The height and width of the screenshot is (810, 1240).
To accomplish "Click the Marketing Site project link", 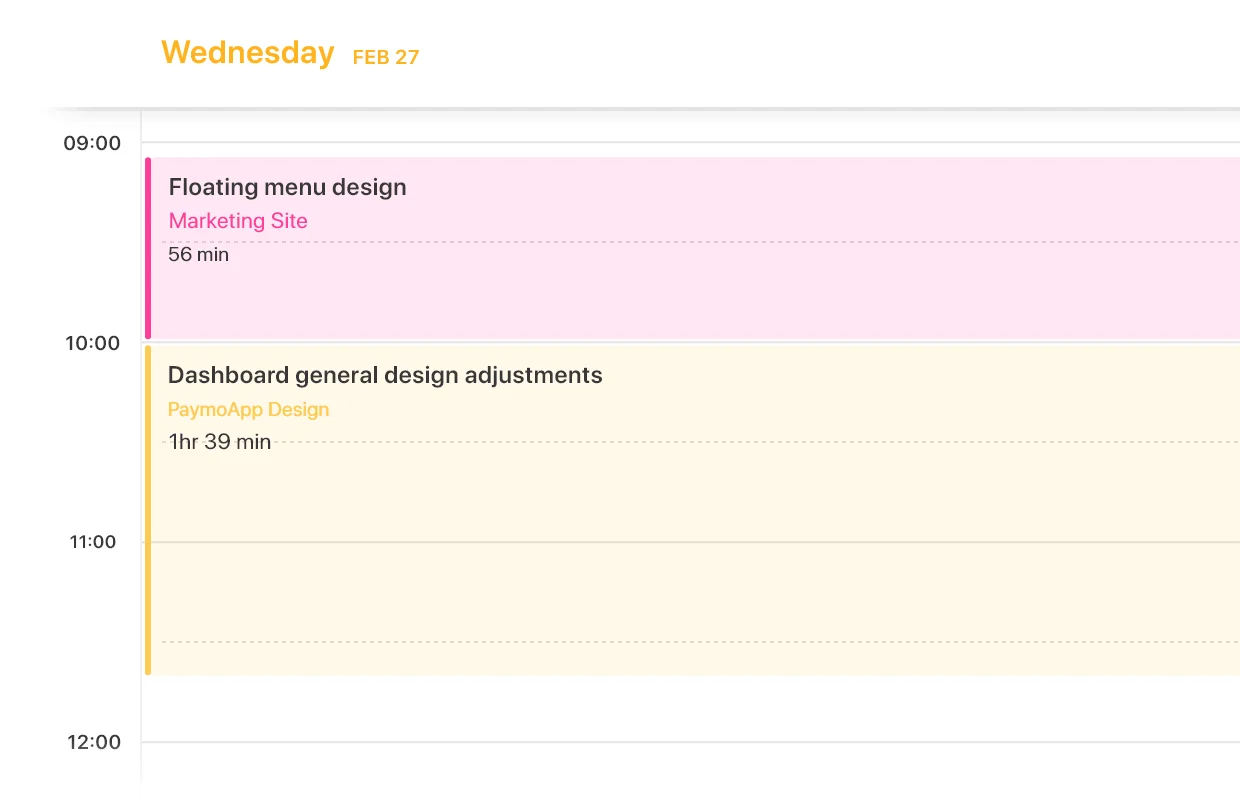I will coord(238,221).
